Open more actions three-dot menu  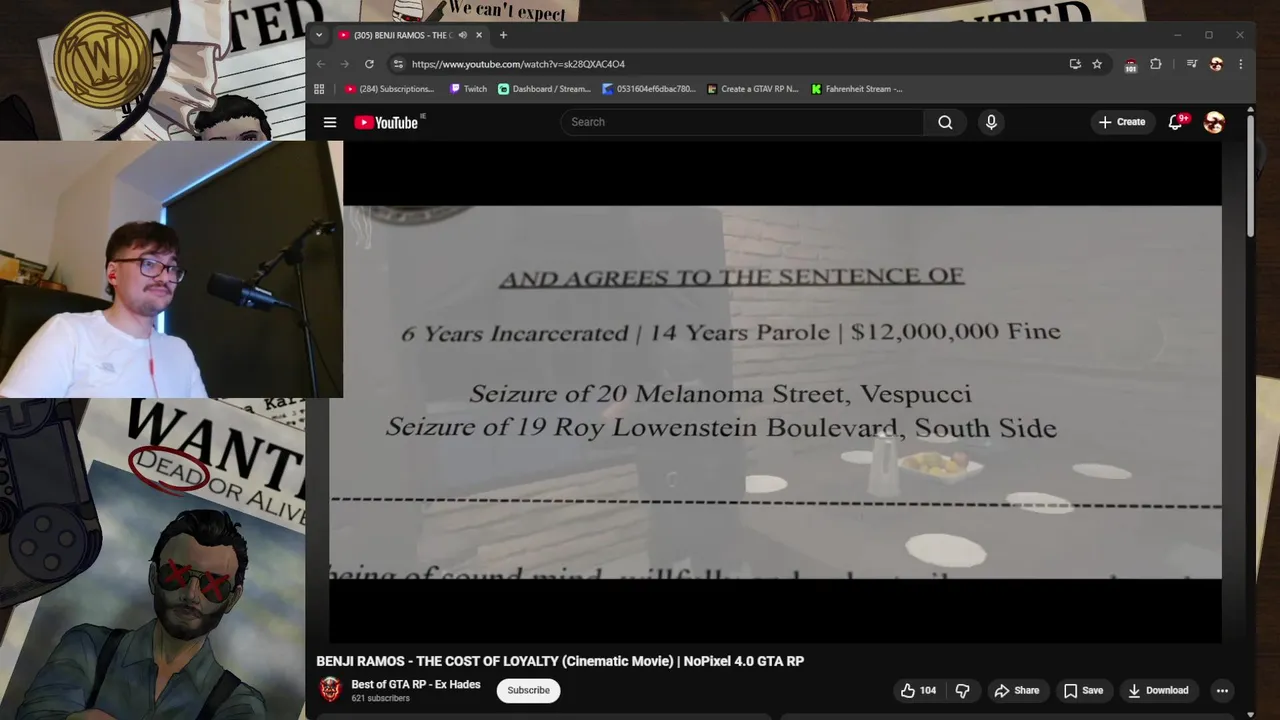(x=1222, y=690)
